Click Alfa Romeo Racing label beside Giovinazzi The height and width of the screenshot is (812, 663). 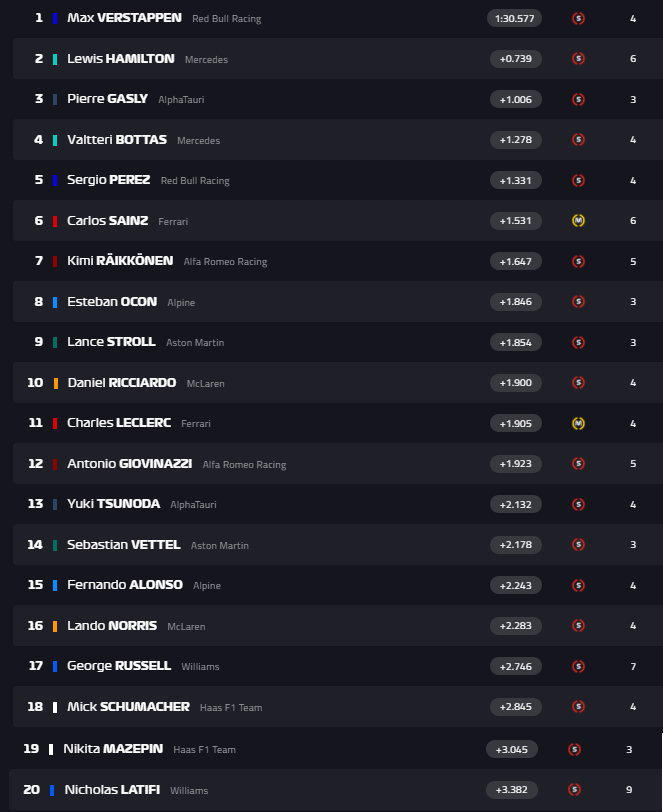[244, 465]
